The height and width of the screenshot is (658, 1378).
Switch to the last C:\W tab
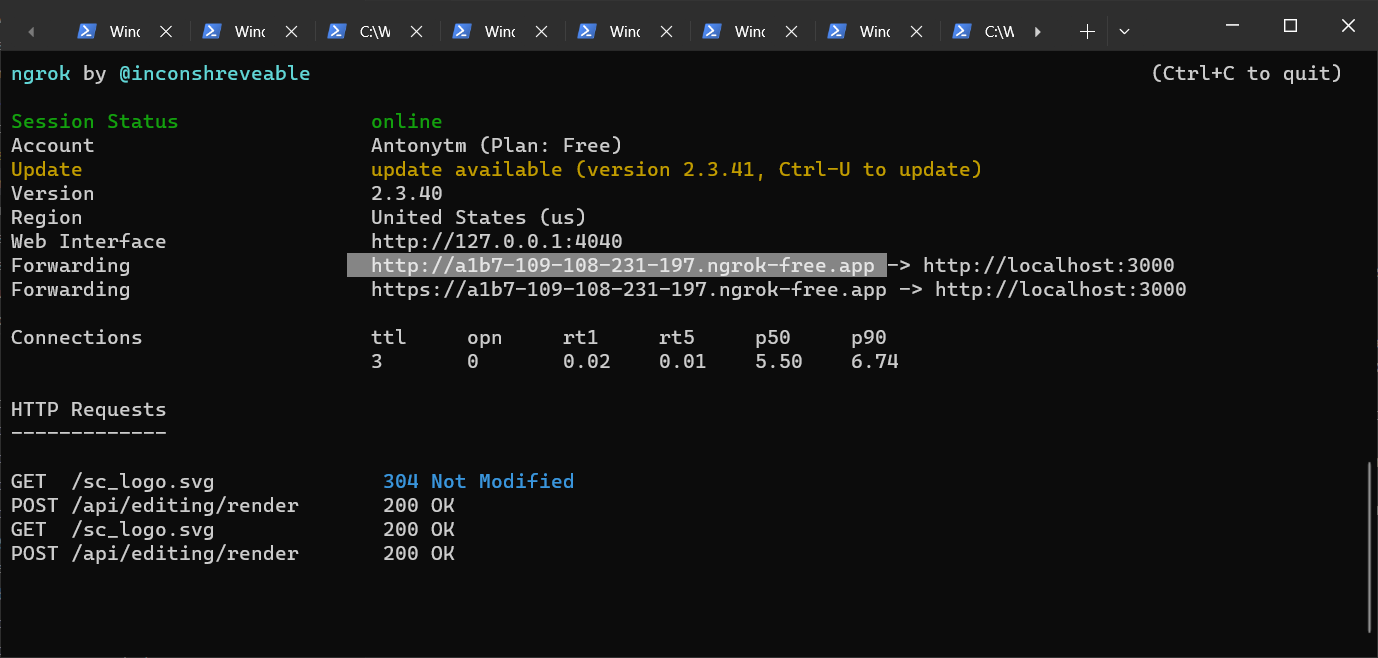click(x=998, y=32)
